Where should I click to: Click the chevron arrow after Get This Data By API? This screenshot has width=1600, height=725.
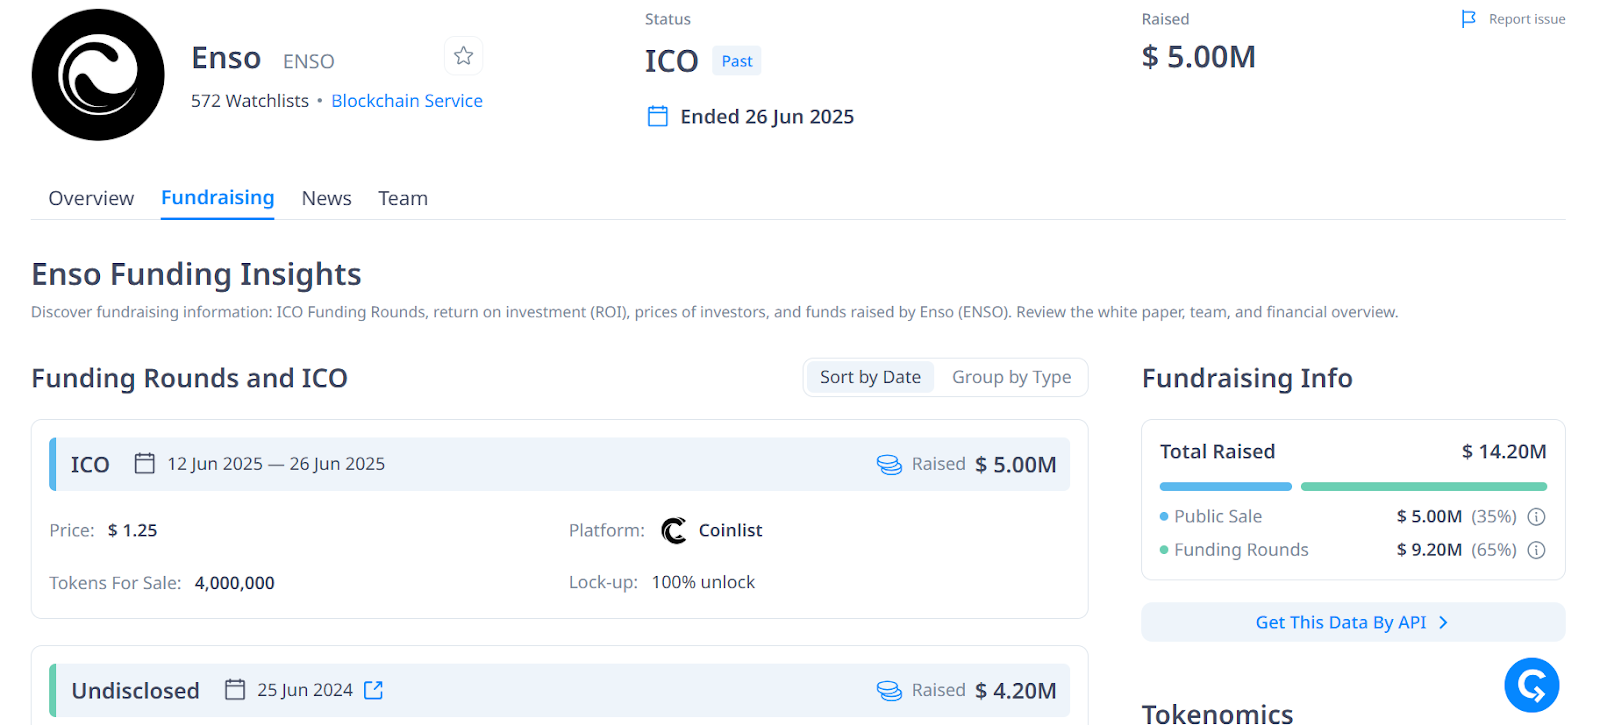1443,622
